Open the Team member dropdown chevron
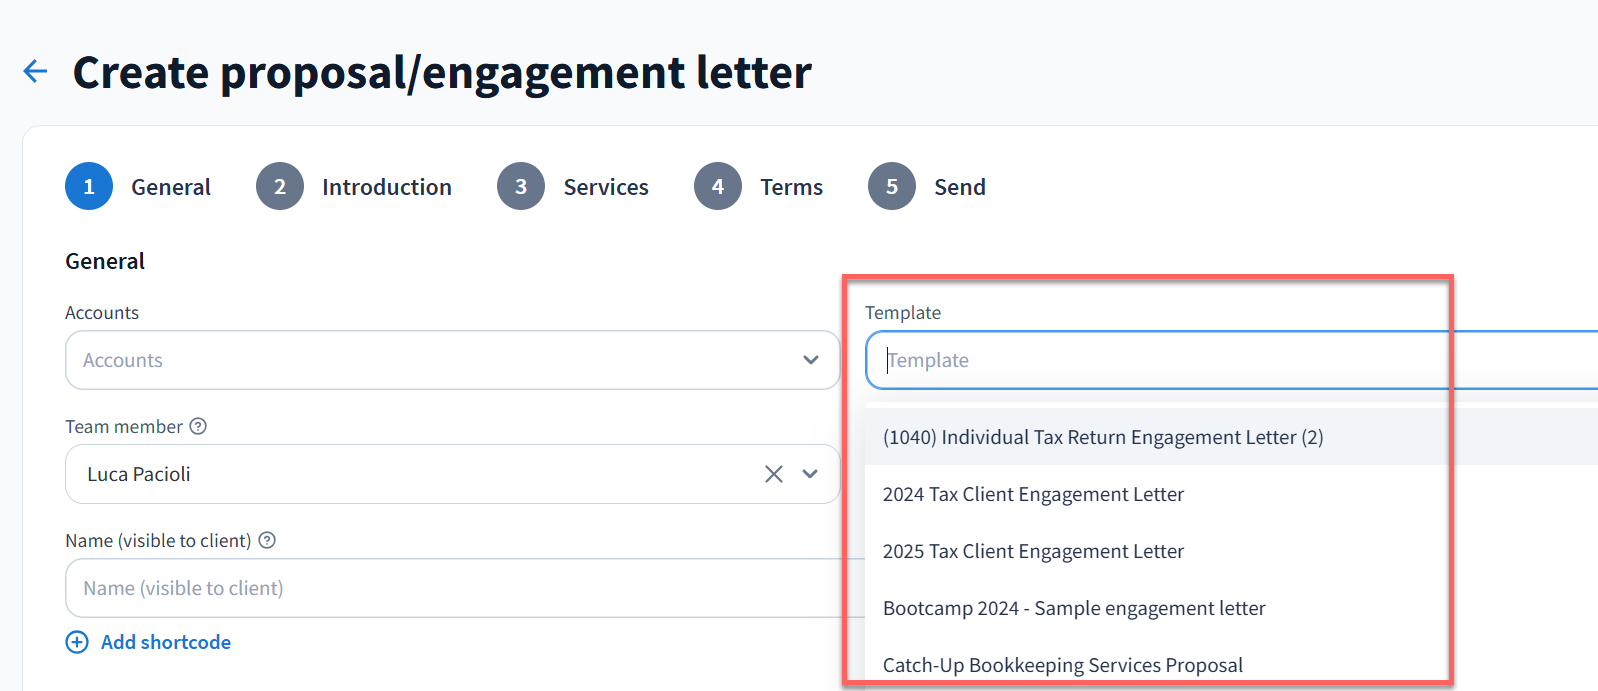The height and width of the screenshot is (691, 1598). pyautogui.click(x=810, y=474)
